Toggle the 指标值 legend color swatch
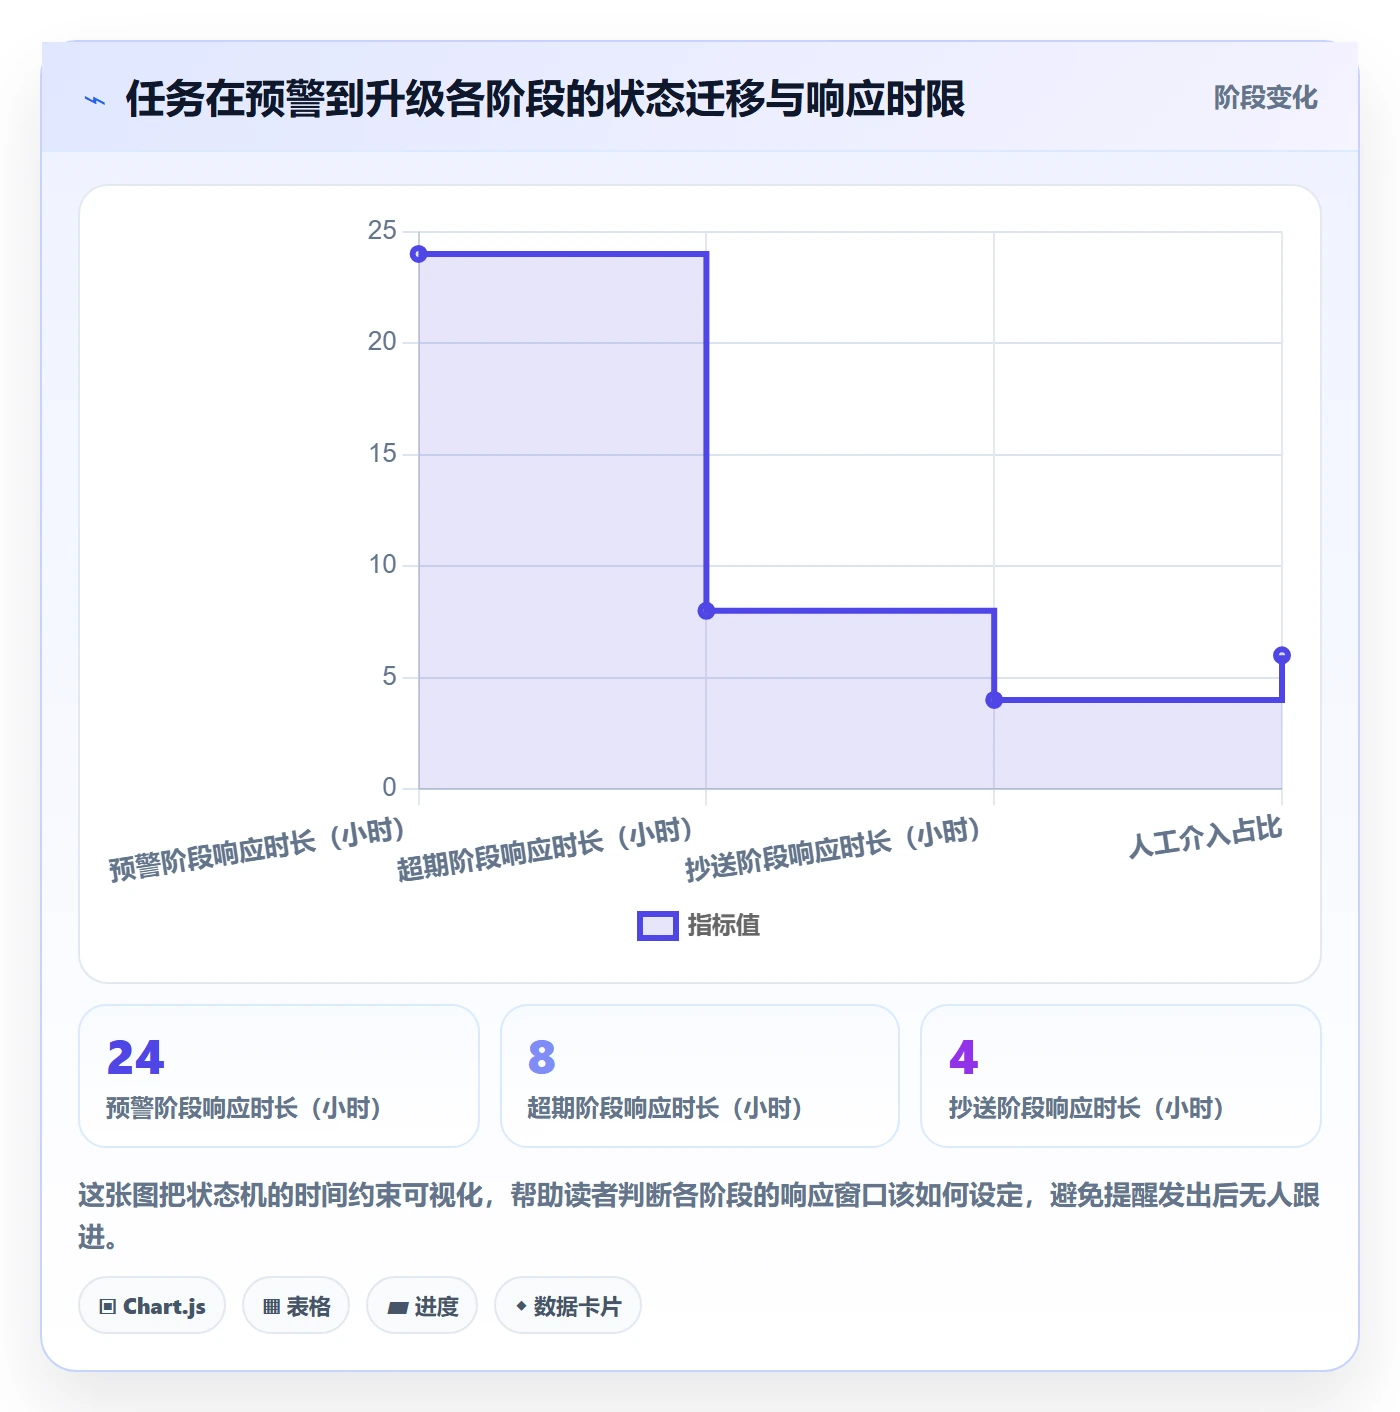Screen dimensions: 1400x1412 [x=658, y=926]
